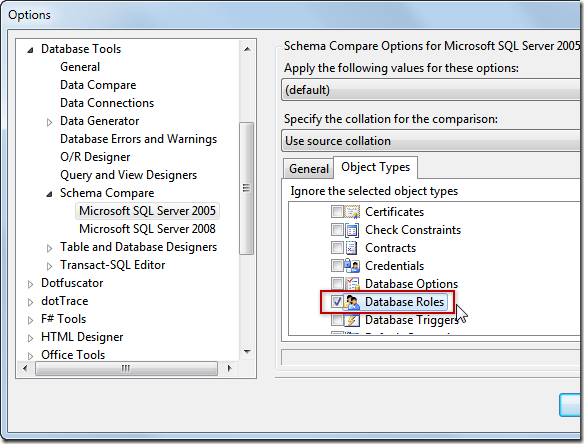Expand Table and Database Designers node
Viewport: 584px width, 444px height.
[49, 248]
